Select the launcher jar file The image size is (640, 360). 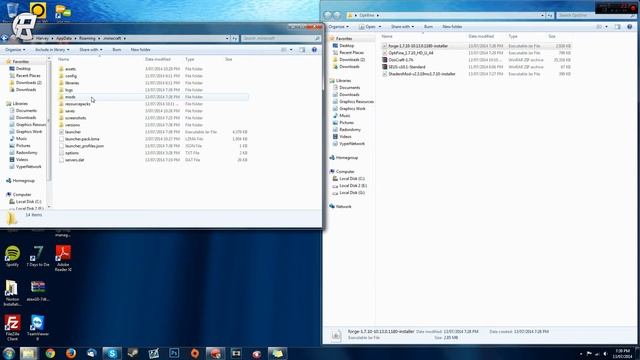(73, 132)
